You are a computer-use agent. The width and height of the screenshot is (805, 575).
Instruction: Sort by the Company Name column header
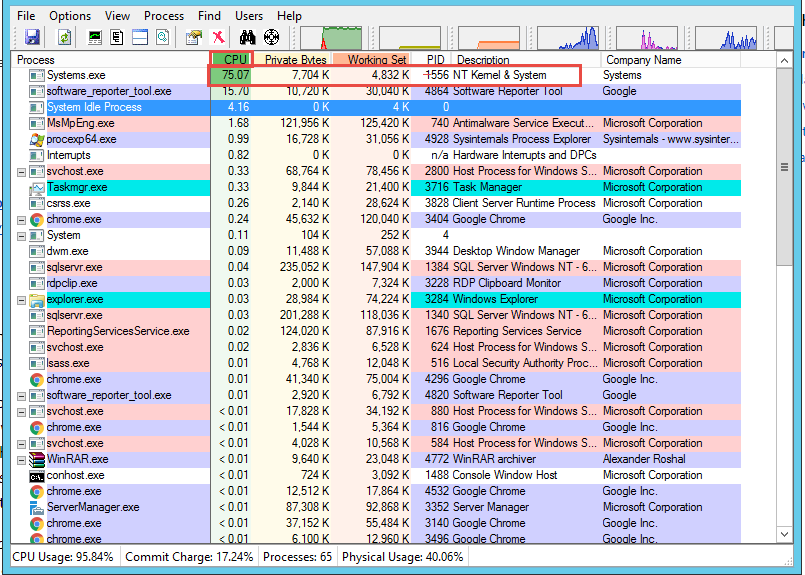pyautogui.click(x=670, y=60)
